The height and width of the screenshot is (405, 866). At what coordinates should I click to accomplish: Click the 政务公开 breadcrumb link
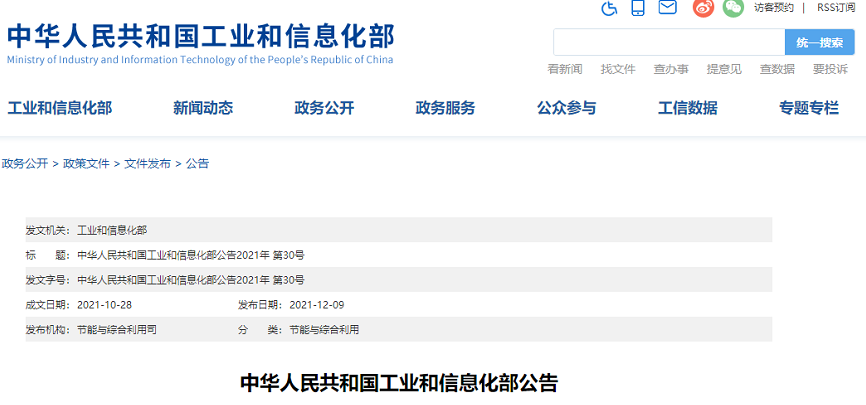[x=25, y=164]
